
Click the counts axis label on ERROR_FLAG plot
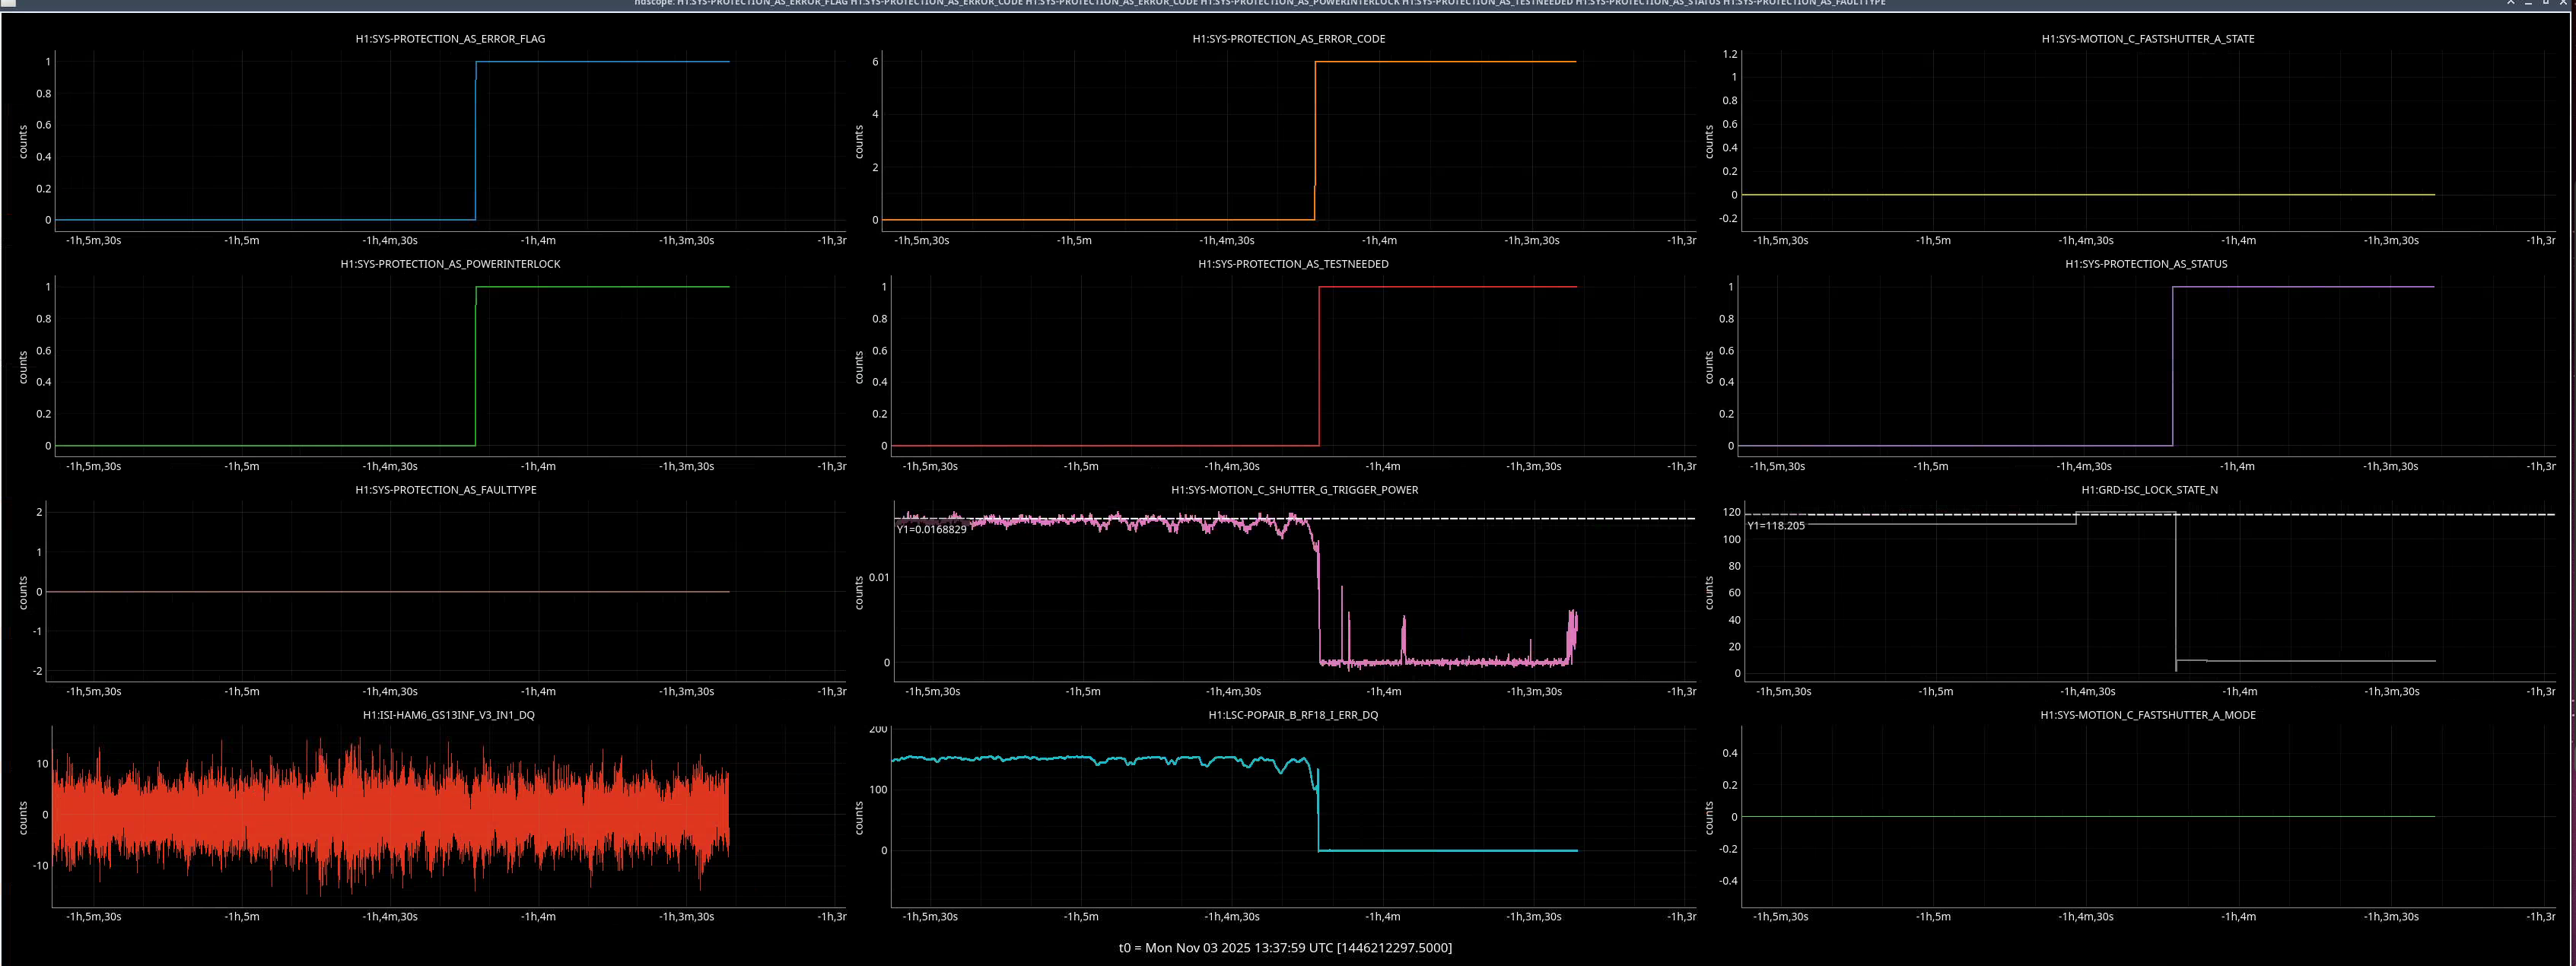click(23, 142)
